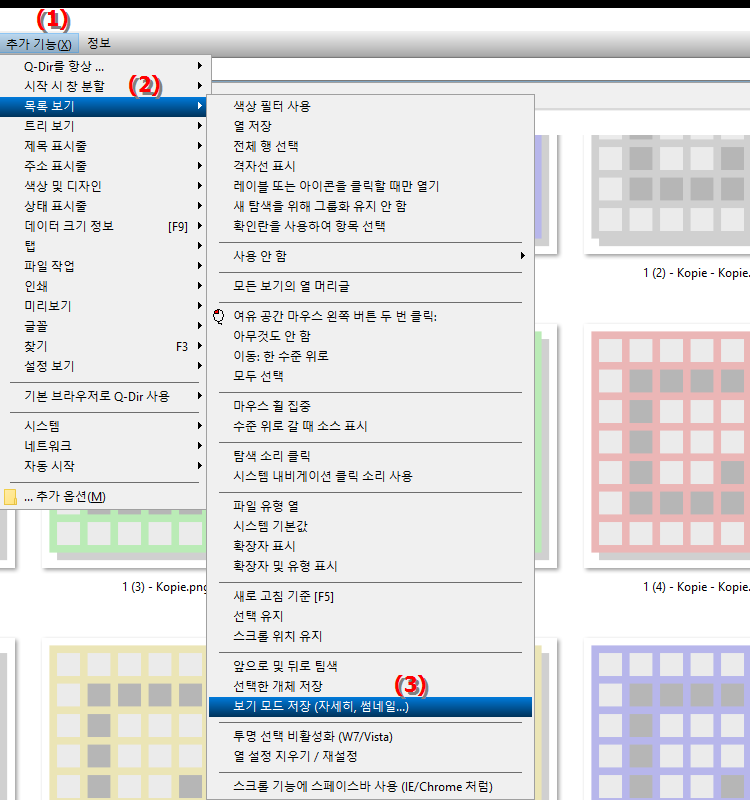Toggle 색상 필터 사용 option
750x800 pixels.
370,106
